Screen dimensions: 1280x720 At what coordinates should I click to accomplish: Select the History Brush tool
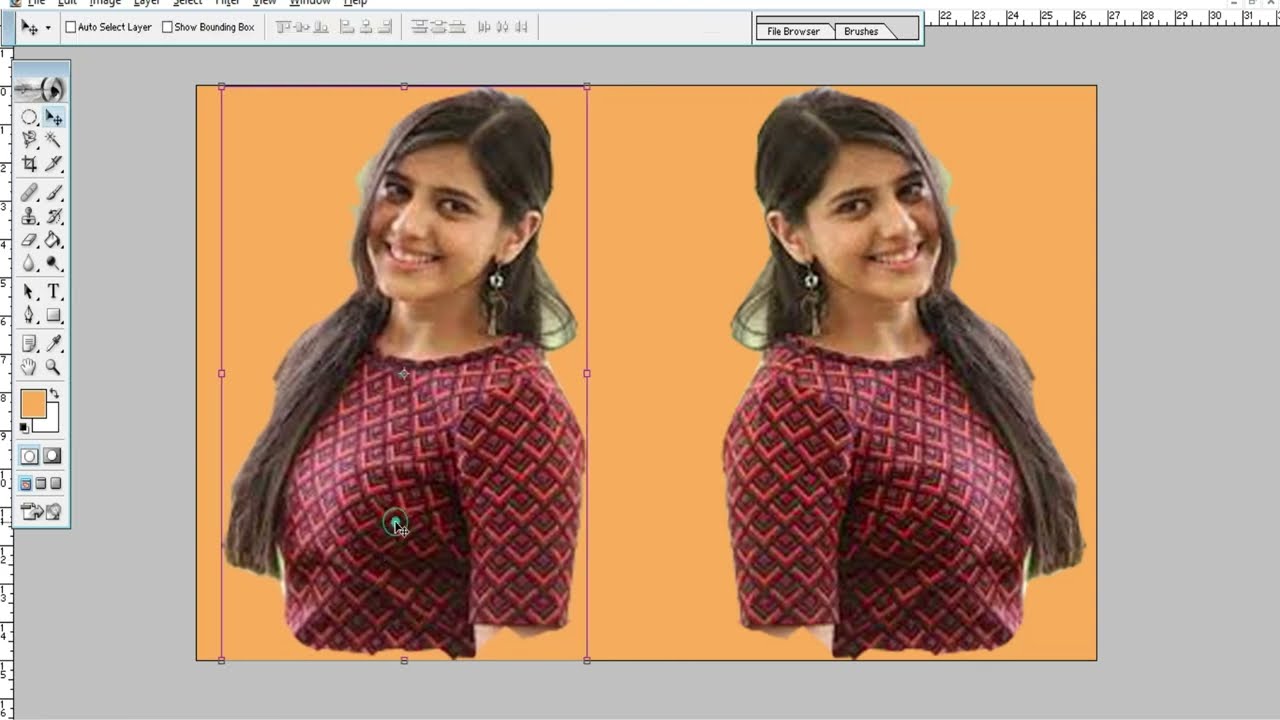(53, 216)
